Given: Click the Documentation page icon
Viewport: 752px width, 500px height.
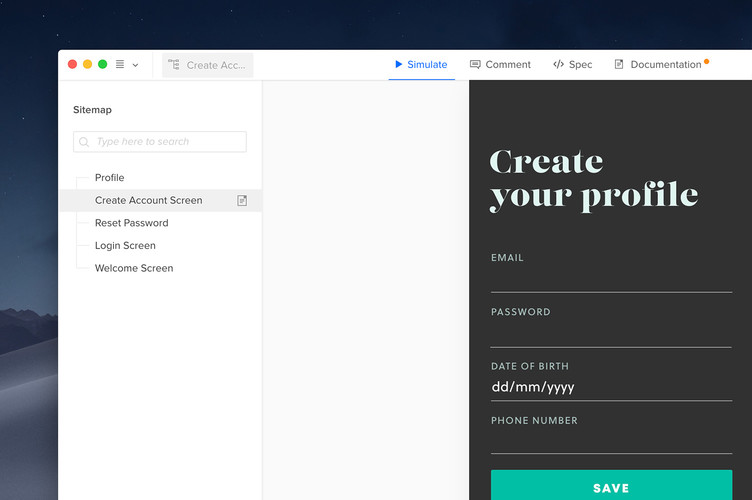Looking at the screenshot, I should (x=619, y=64).
